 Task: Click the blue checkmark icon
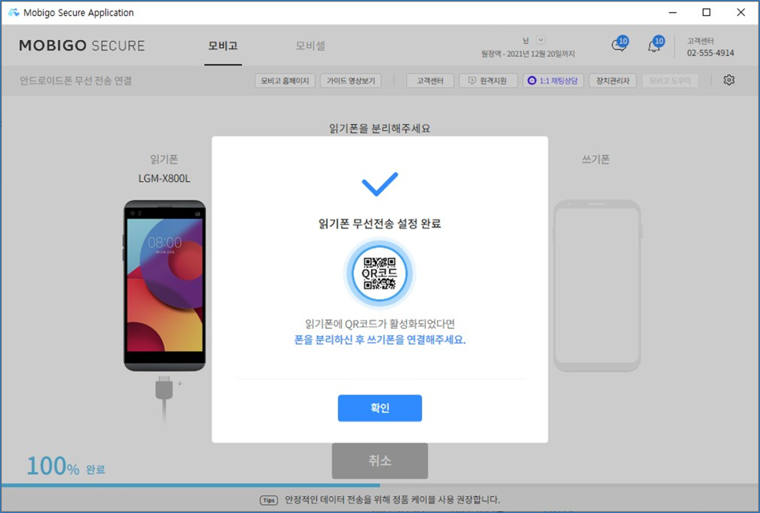click(x=380, y=184)
